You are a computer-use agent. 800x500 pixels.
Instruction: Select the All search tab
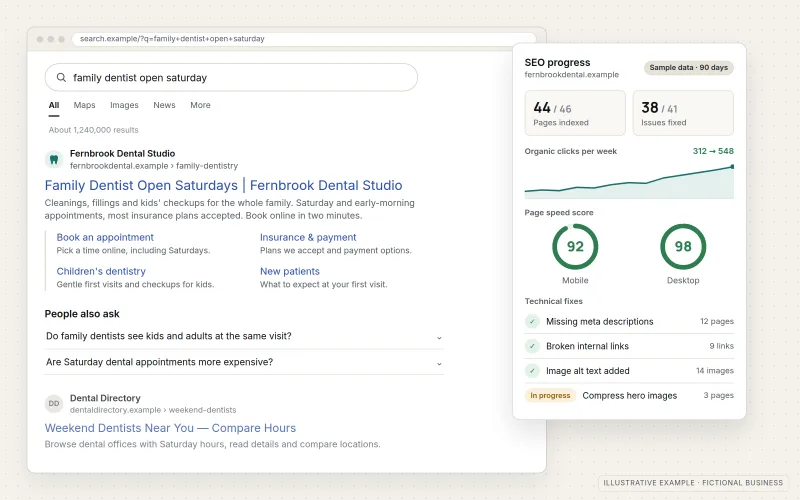[x=54, y=105]
